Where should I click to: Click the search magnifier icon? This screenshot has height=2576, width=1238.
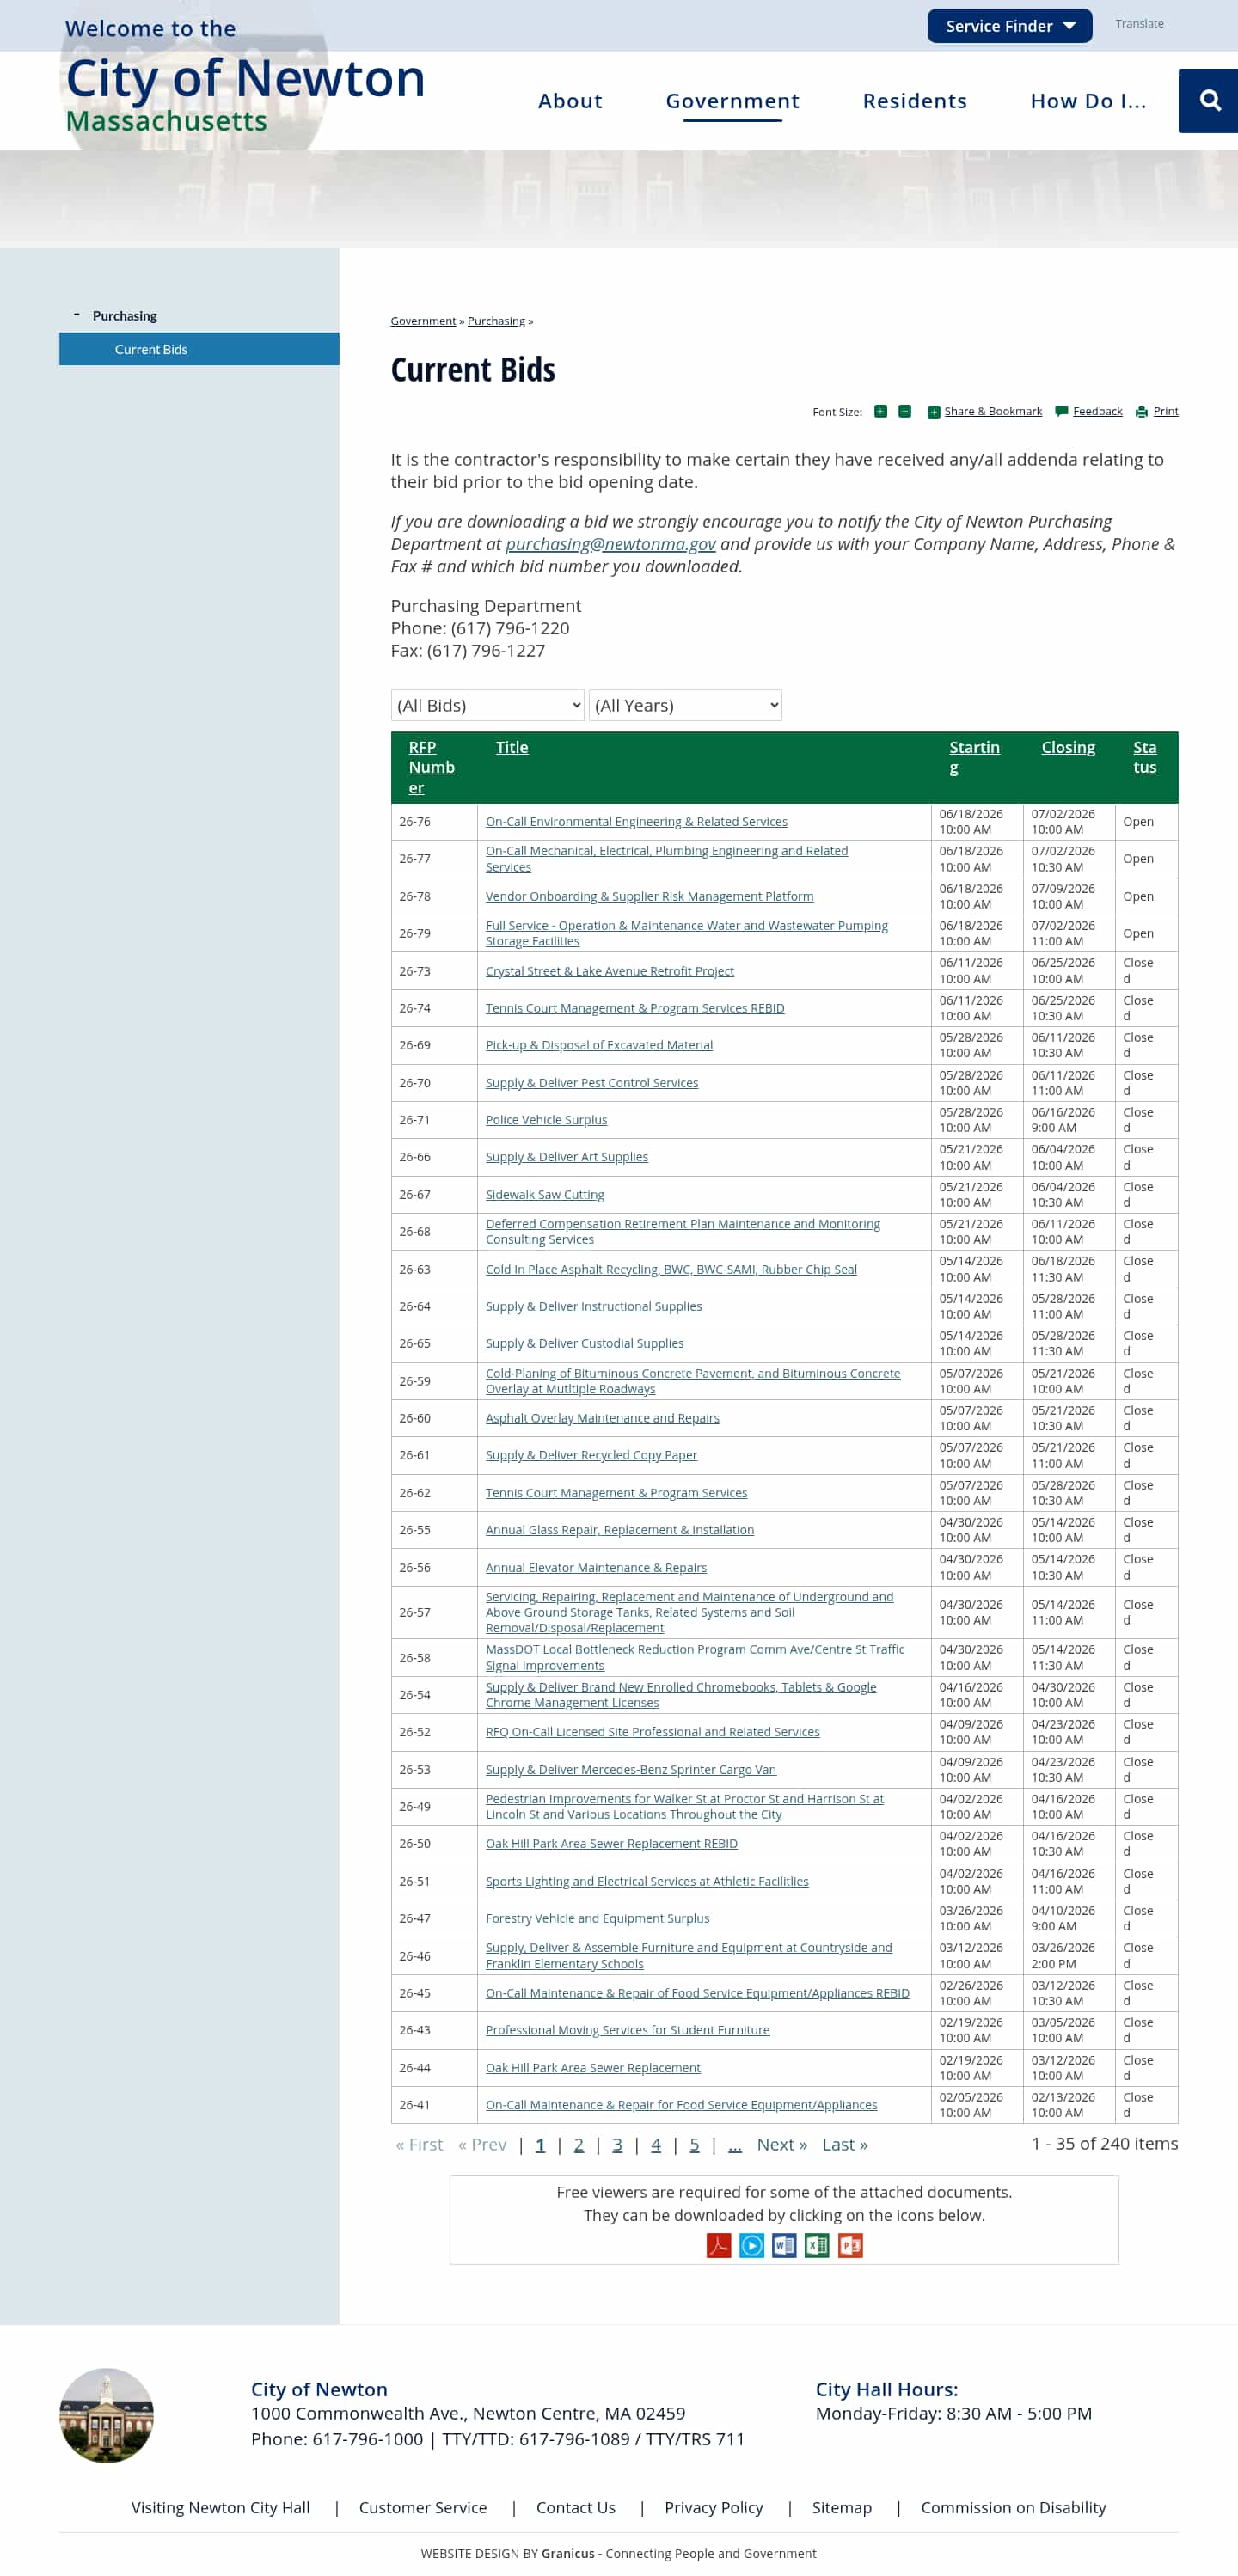1209,100
